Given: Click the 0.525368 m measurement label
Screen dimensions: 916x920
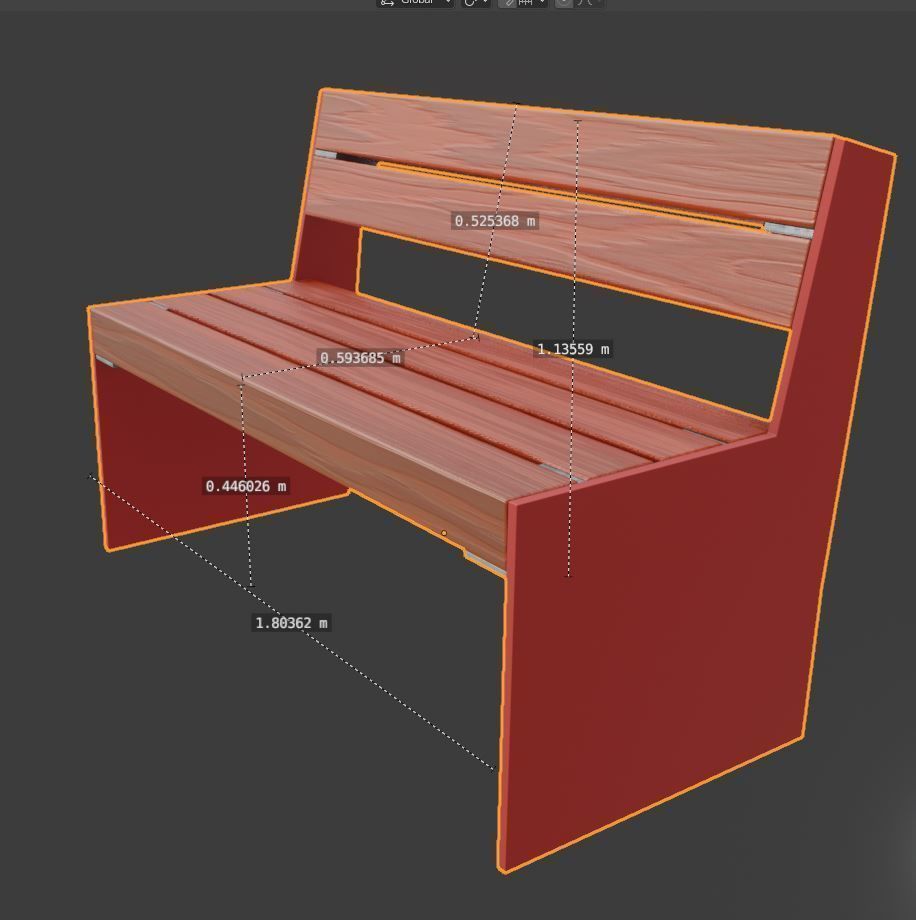Looking at the screenshot, I should tap(495, 221).
